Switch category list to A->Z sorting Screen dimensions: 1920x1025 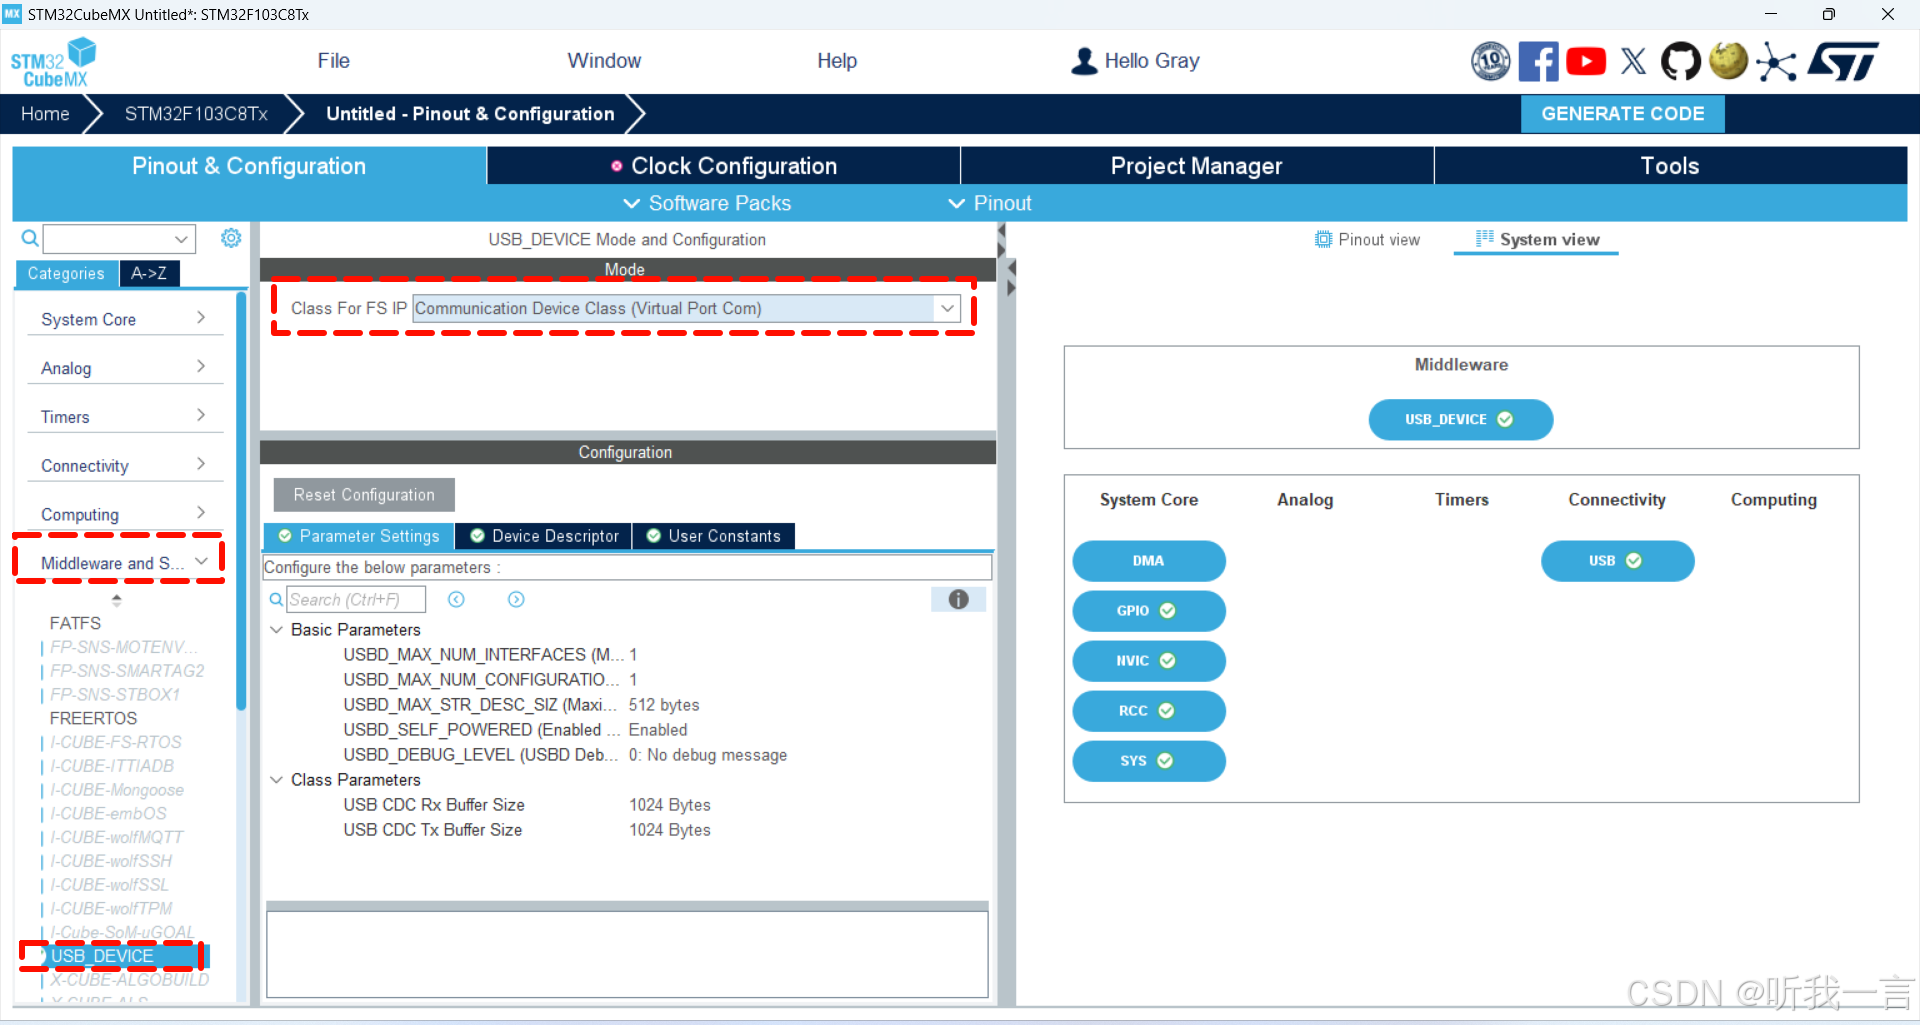[149, 273]
